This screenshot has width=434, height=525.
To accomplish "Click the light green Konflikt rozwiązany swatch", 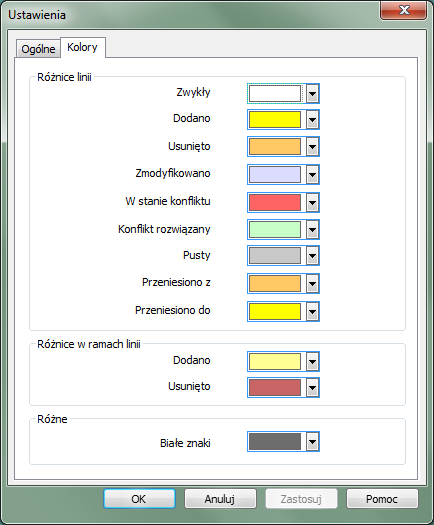I will pos(275,229).
